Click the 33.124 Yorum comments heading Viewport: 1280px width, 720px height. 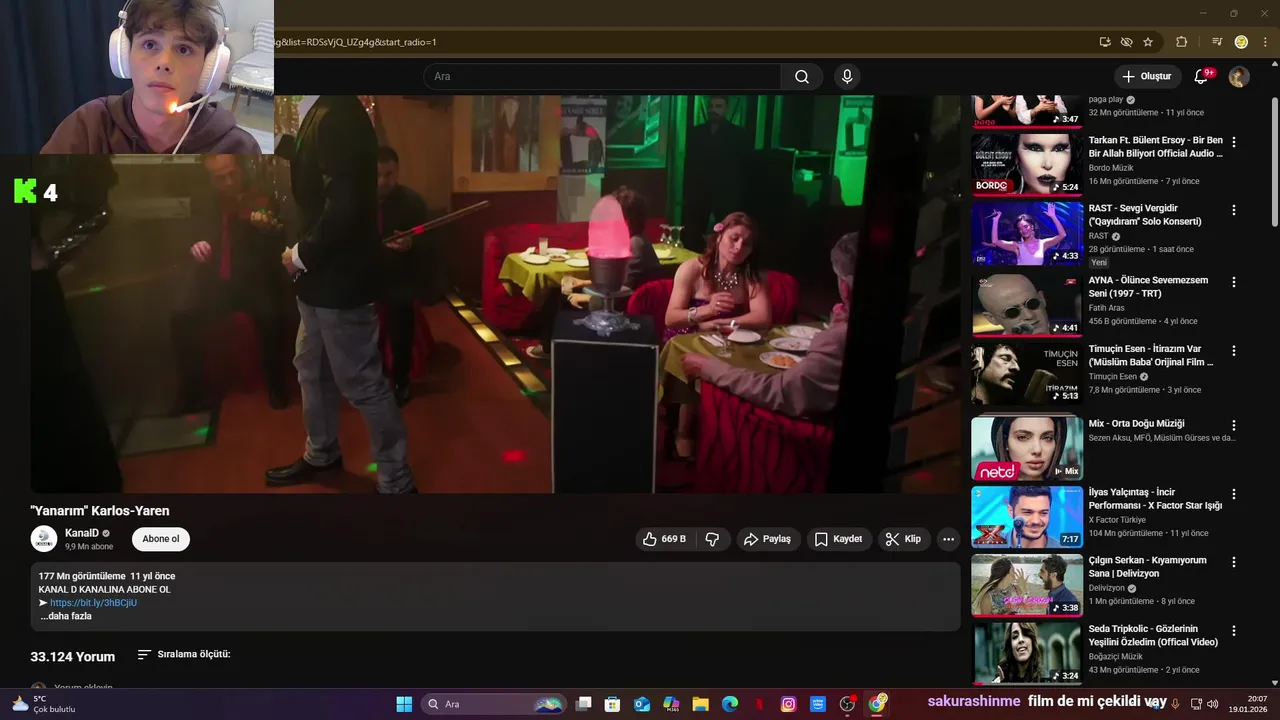click(72, 657)
